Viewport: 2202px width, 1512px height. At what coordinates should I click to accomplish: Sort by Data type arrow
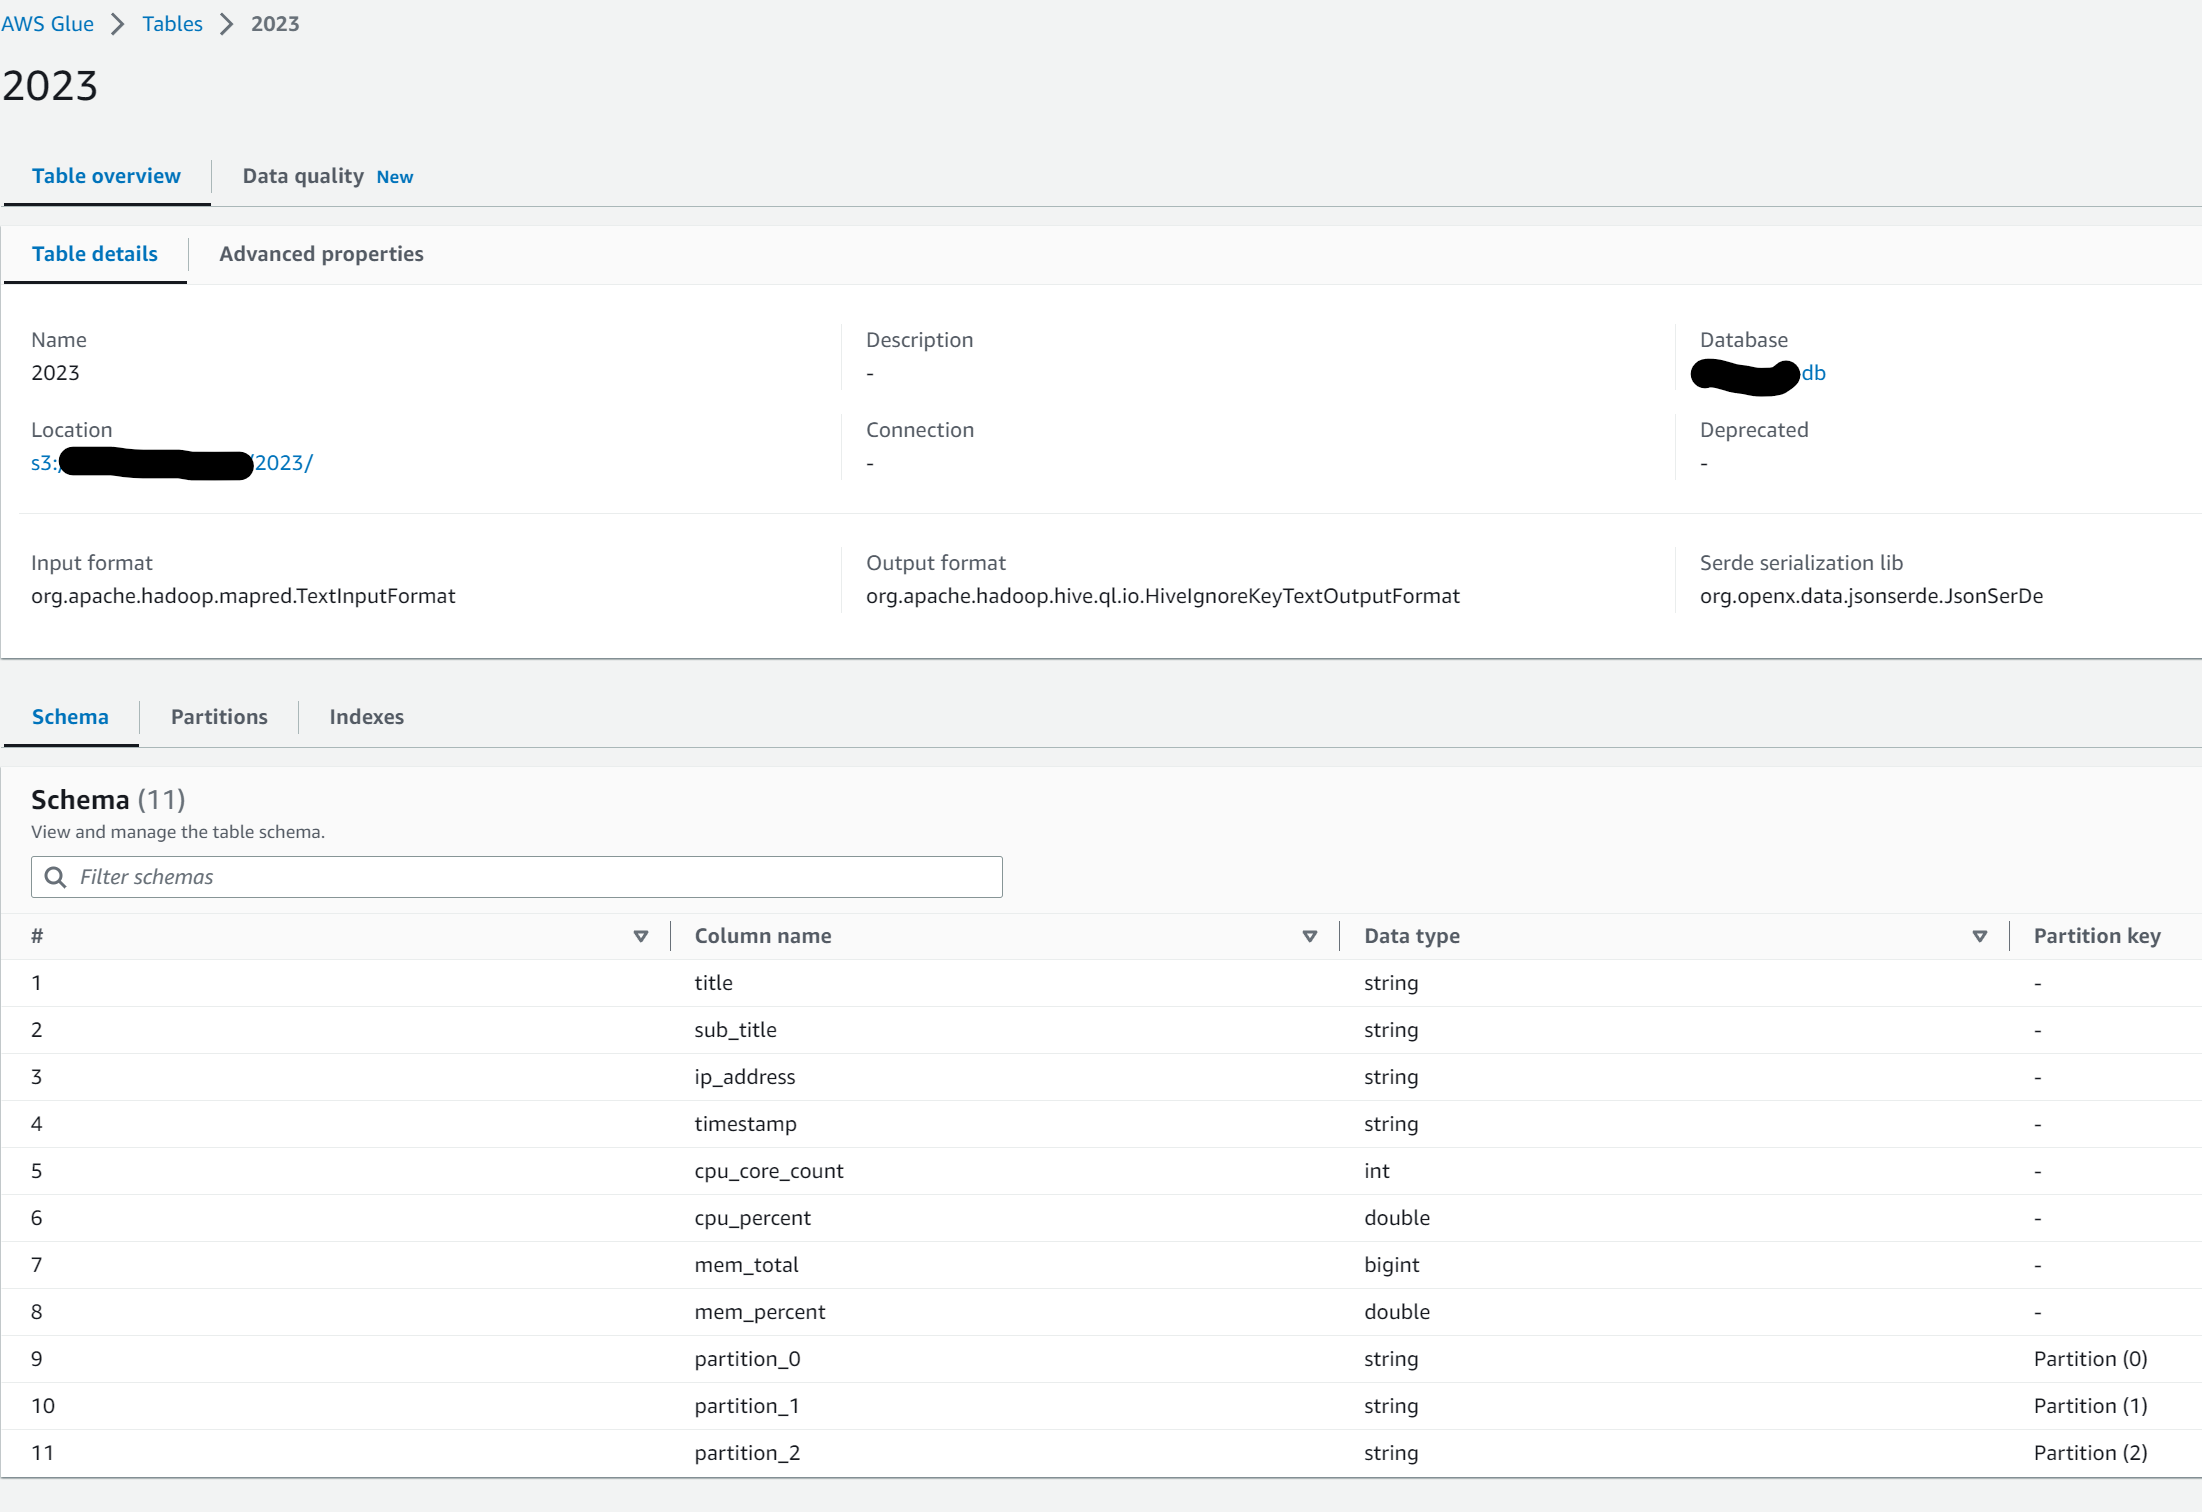click(1979, 936)
